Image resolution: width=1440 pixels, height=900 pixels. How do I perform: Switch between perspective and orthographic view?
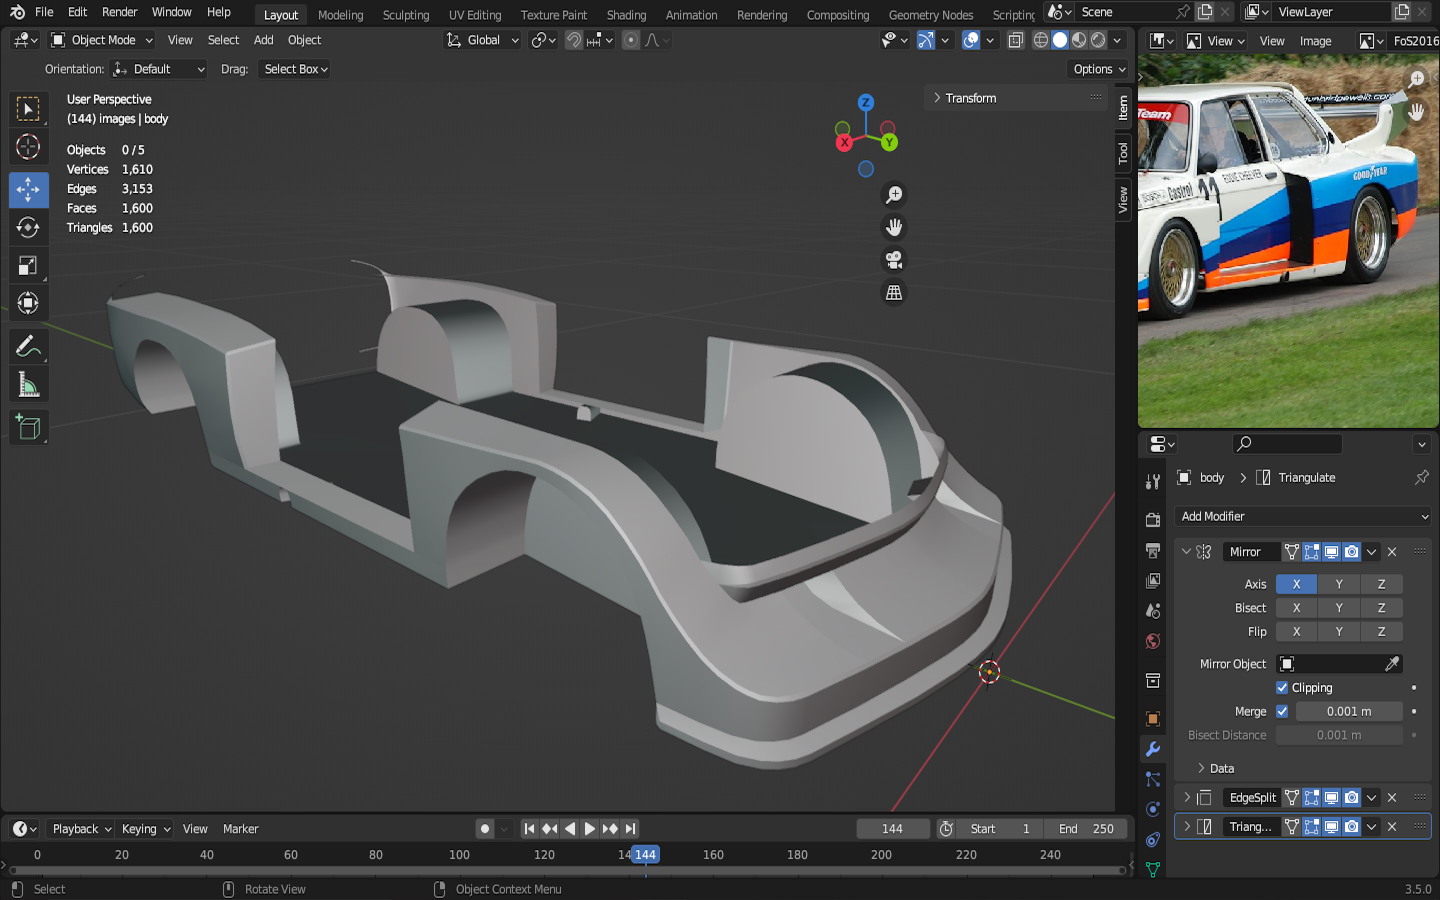894,293
